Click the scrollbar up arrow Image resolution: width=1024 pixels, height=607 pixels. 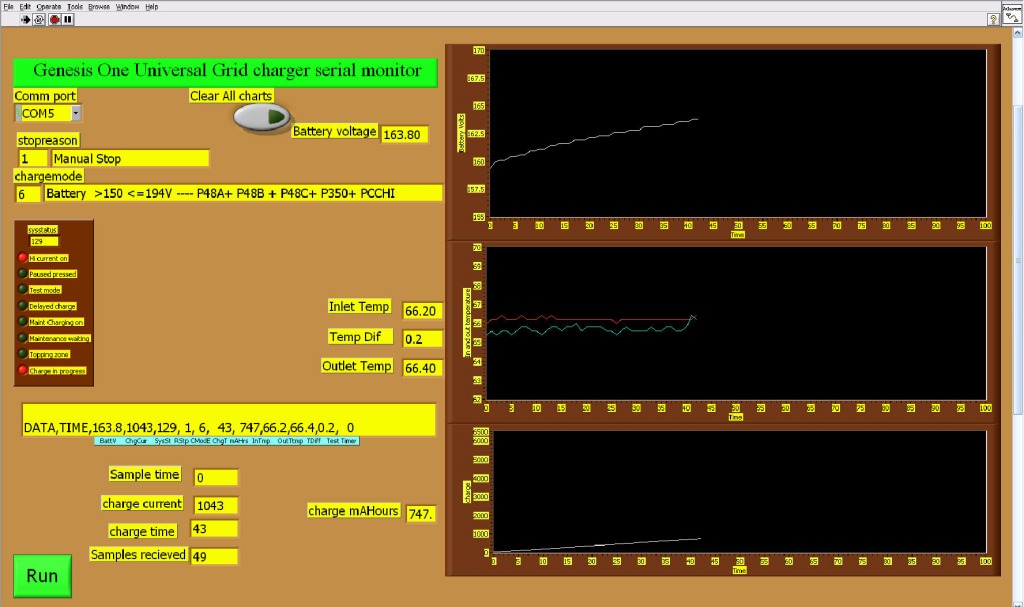tap(1017, 33)
